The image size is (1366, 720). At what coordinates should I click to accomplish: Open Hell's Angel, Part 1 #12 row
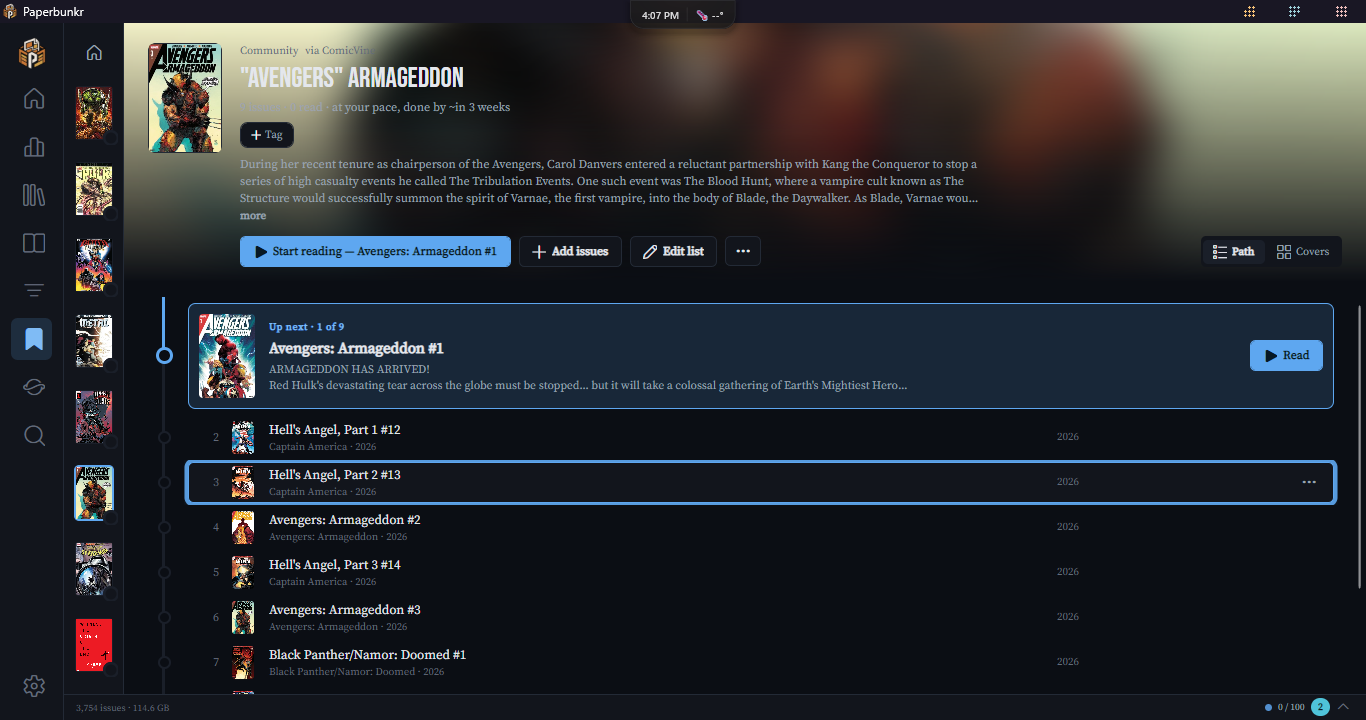(x=760, y=437)
